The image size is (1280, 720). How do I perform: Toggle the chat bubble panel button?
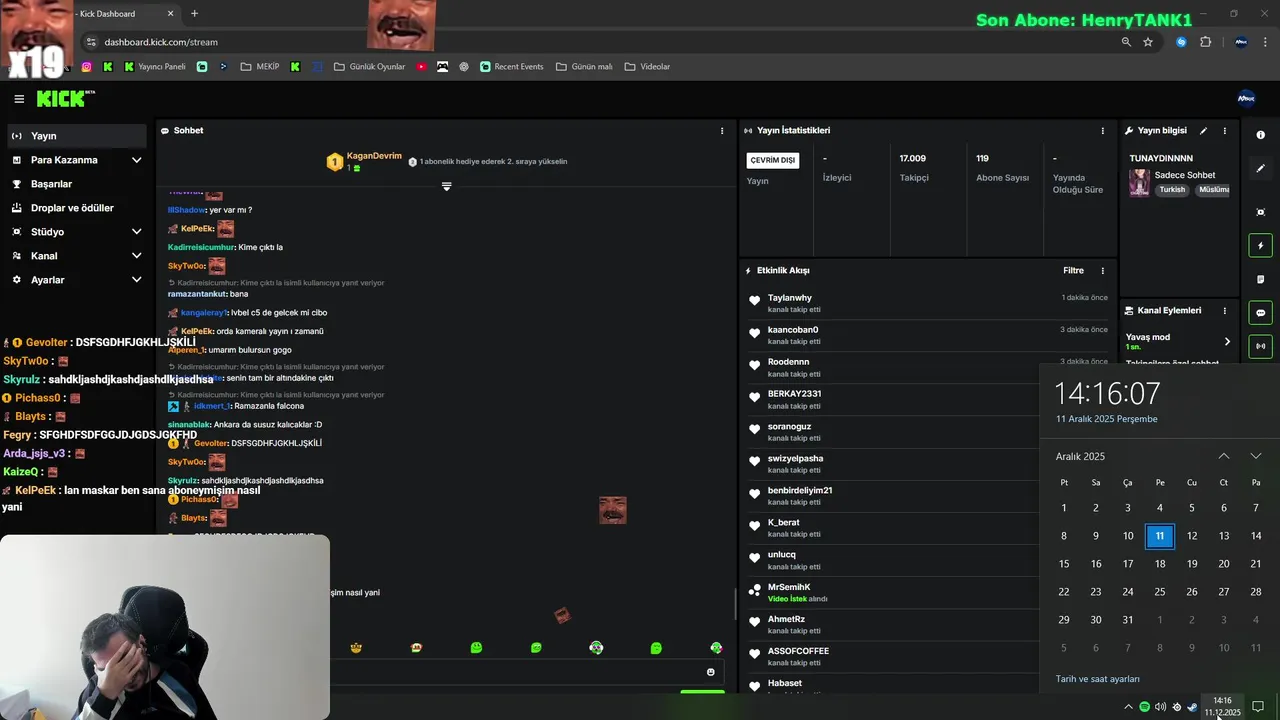pos(1260,313)
